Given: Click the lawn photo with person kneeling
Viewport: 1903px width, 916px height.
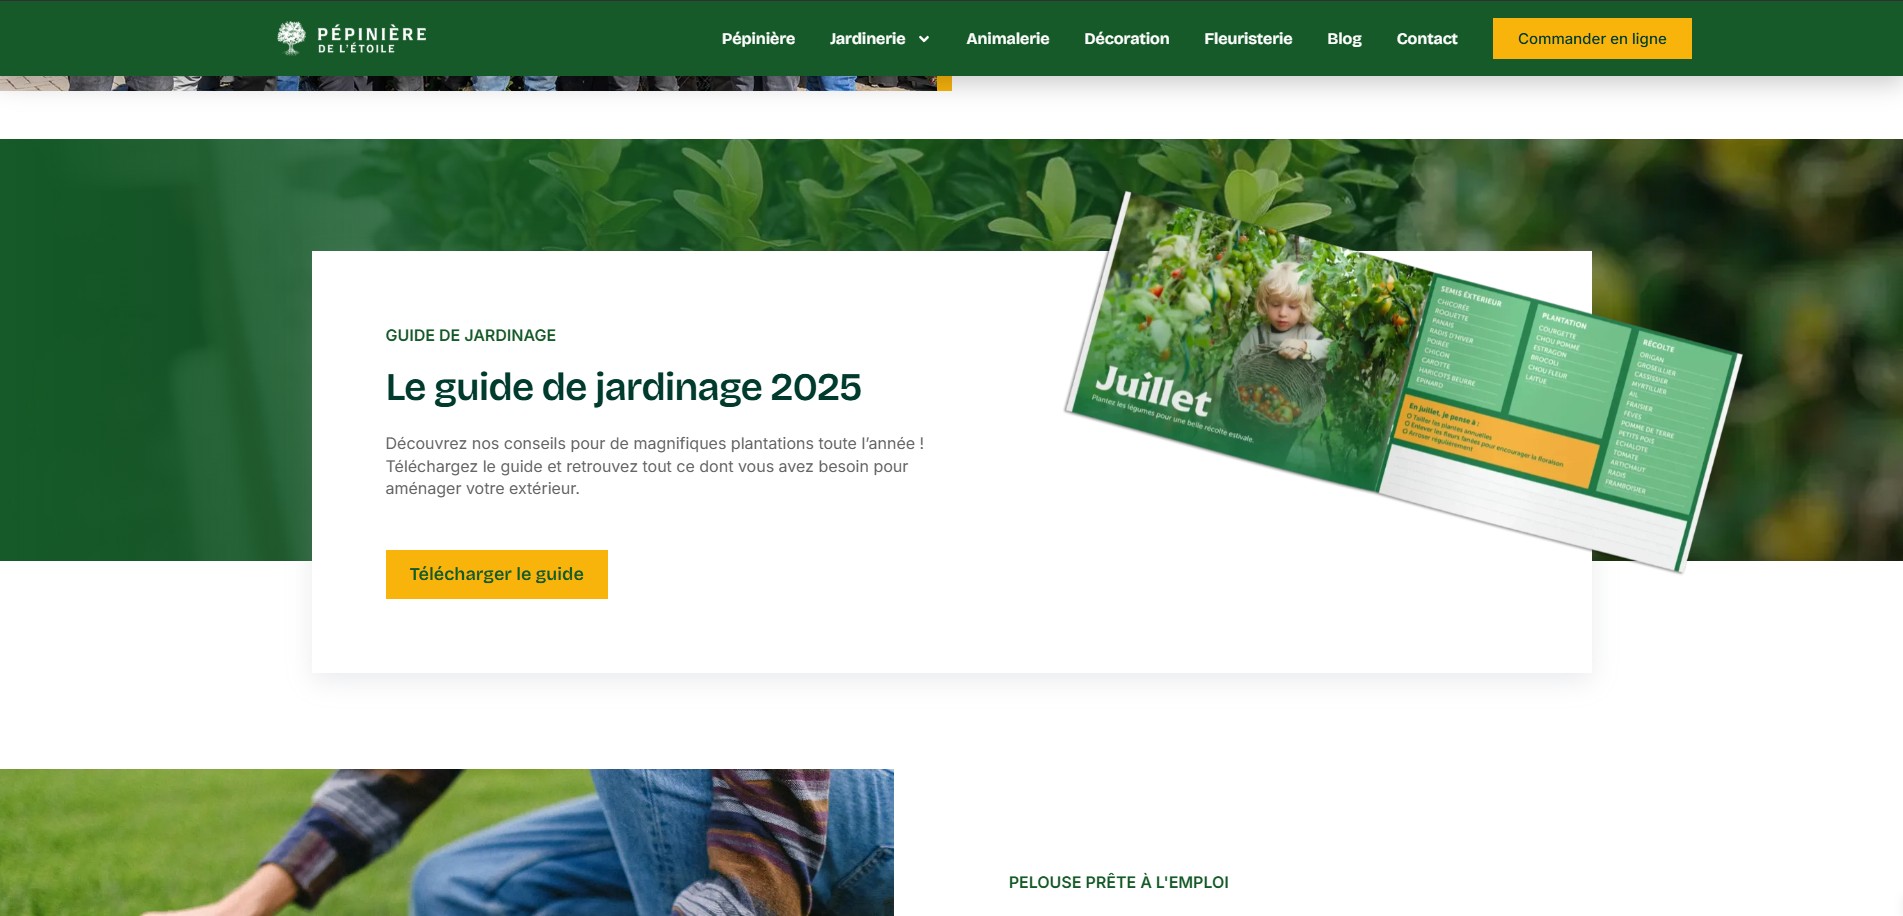Looking at the screenshot, I should pyautogui.click(x=447, y=842).
